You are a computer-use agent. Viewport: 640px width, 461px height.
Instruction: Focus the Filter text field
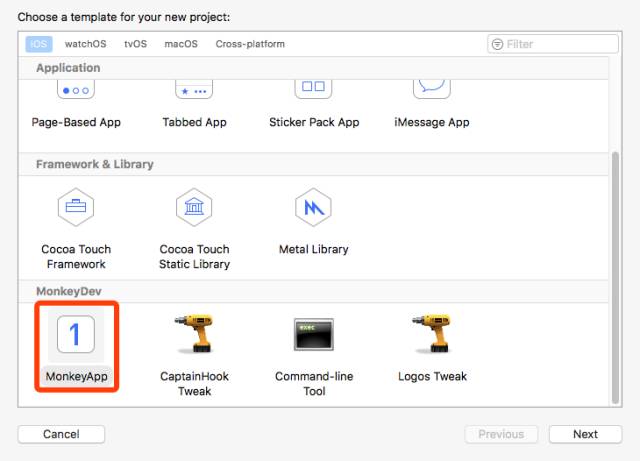[x=553, y=44]
